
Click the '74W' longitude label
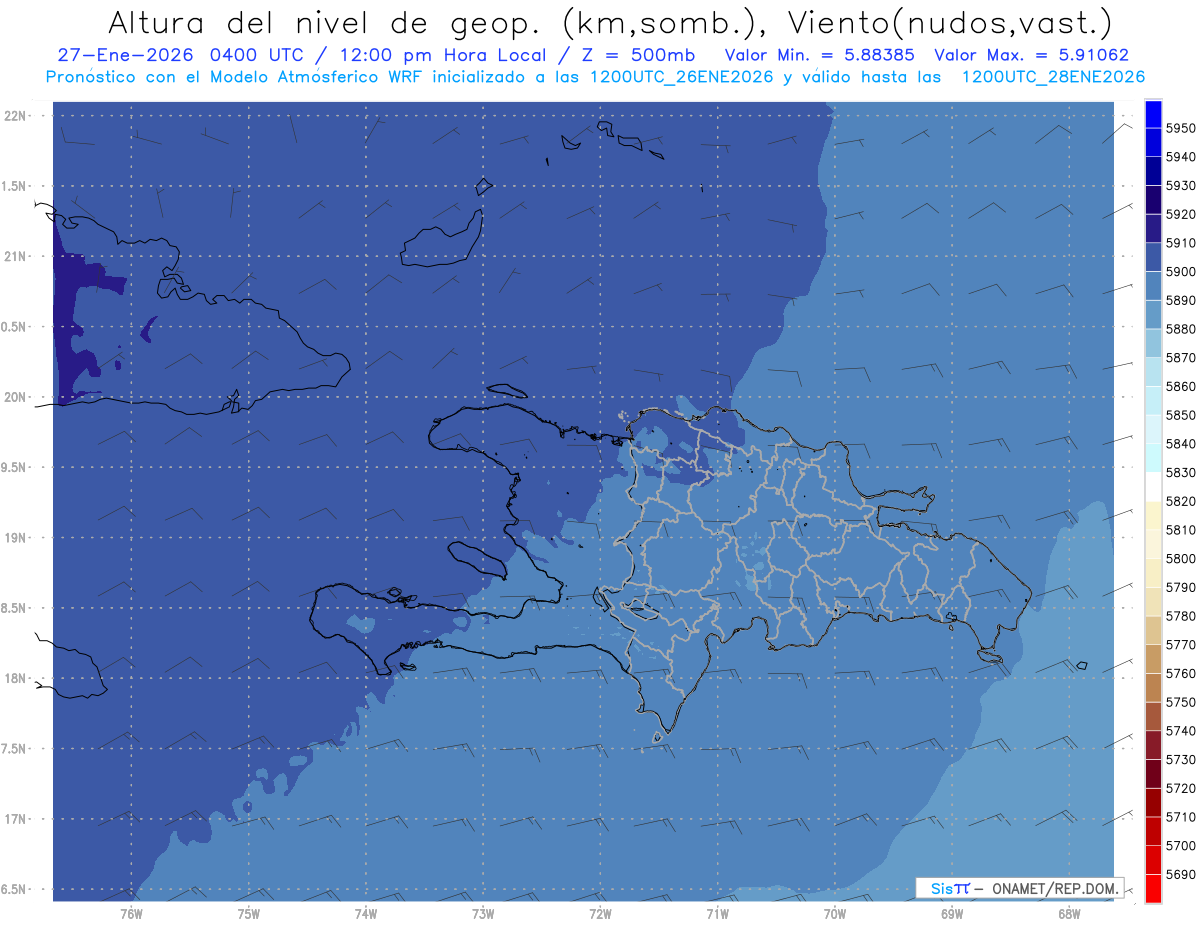pyautogui.click(x=366, y=914)
